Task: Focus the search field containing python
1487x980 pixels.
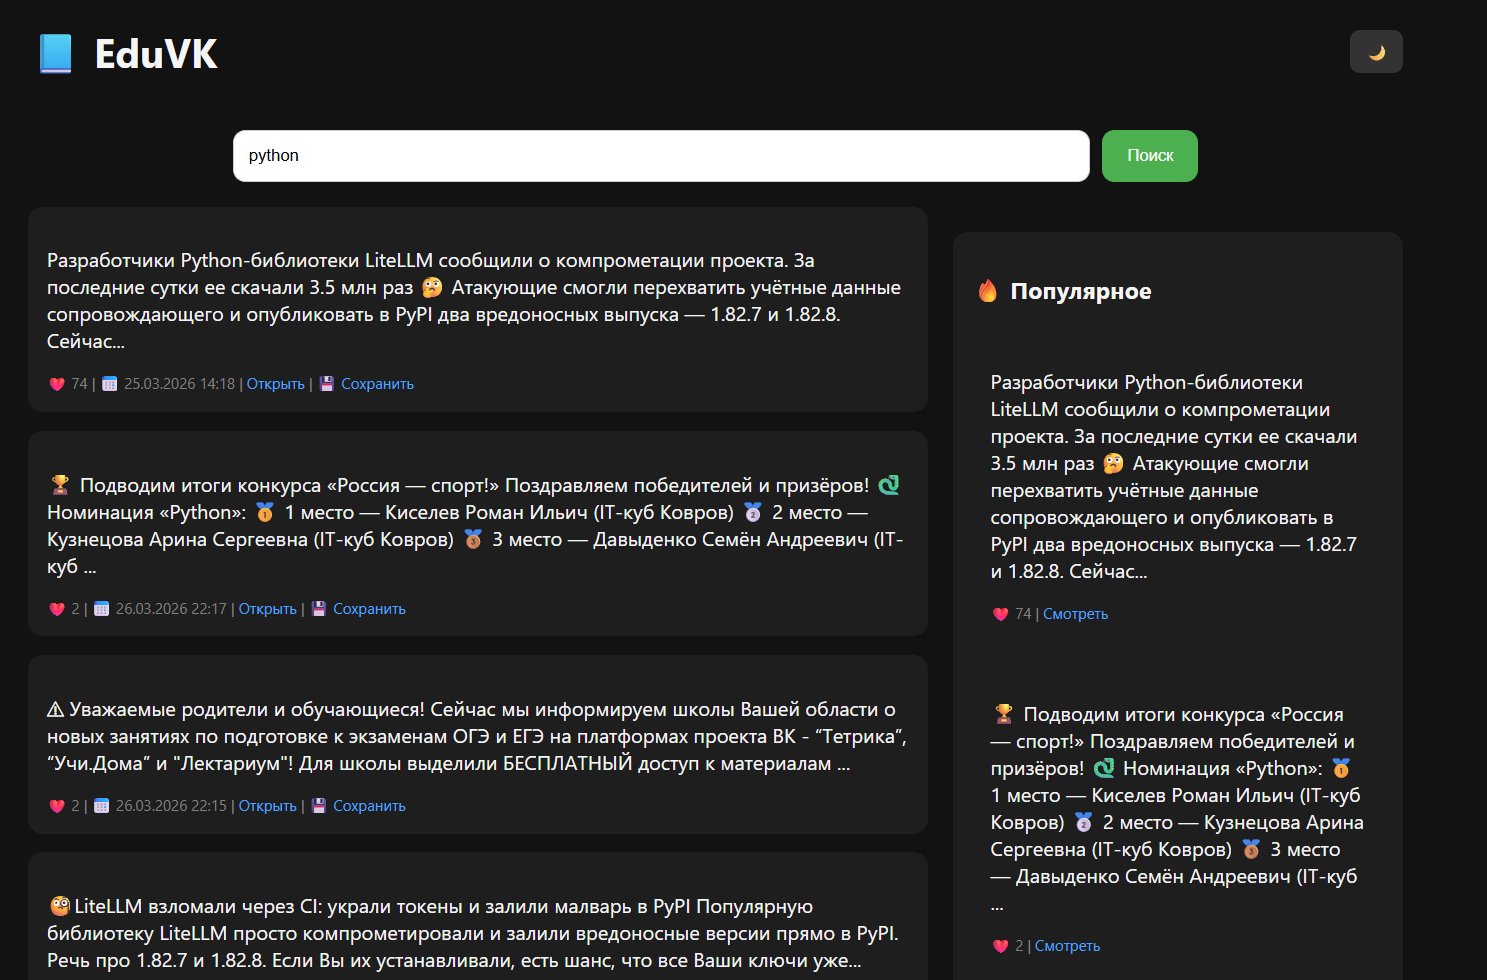Action: pyautogui.click(x=661, y=156)
